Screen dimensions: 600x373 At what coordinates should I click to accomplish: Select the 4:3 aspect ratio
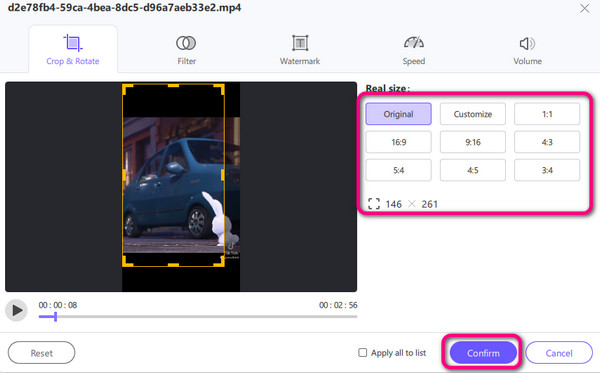pos(547,142)
